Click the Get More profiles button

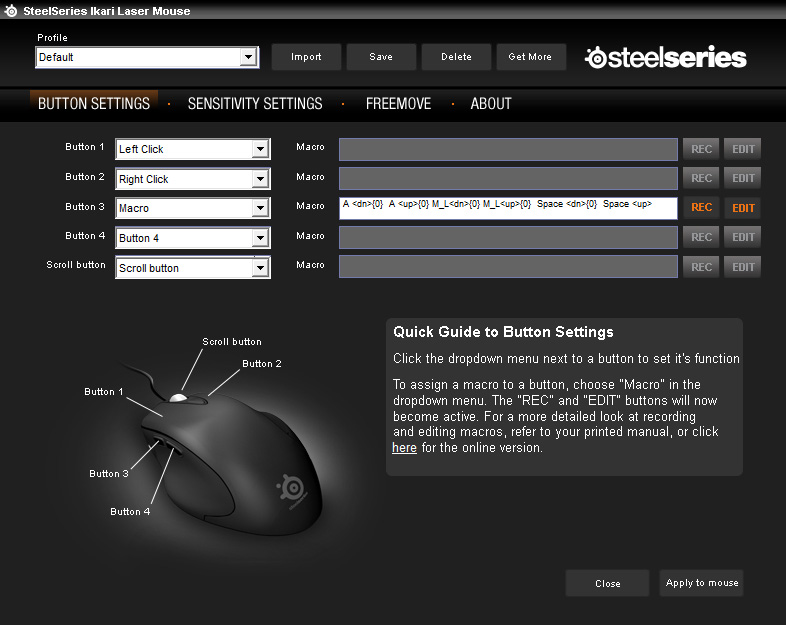531,57
